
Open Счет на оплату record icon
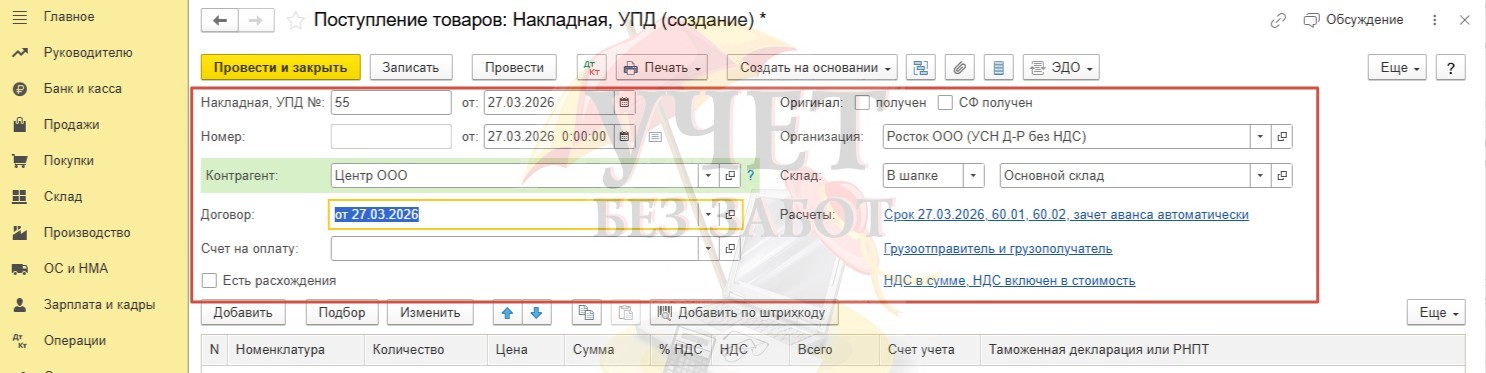730,248
